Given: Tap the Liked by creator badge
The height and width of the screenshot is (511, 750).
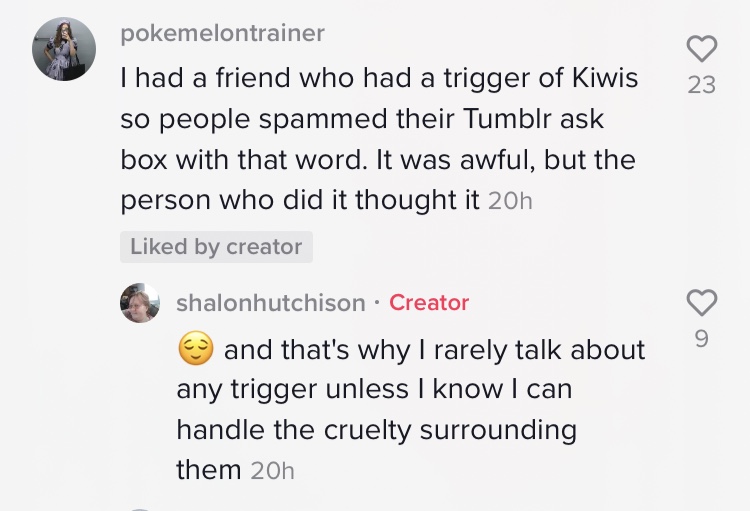Looking at the screenshot, I should click(x=216, y=247).
